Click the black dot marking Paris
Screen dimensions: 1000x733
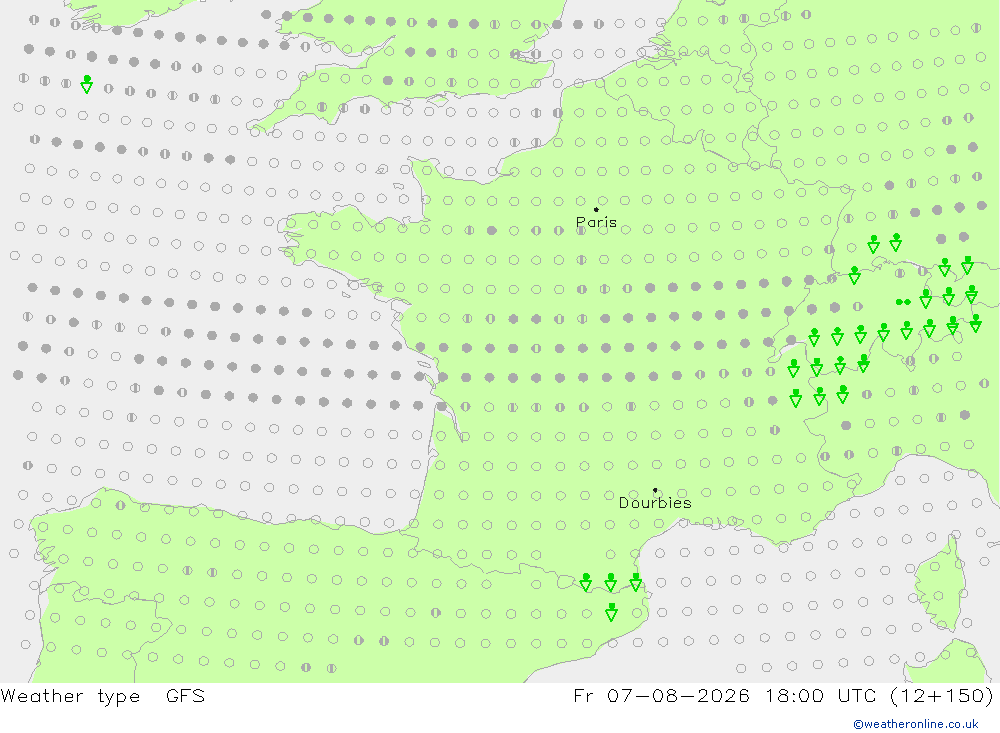click(596, 209)
